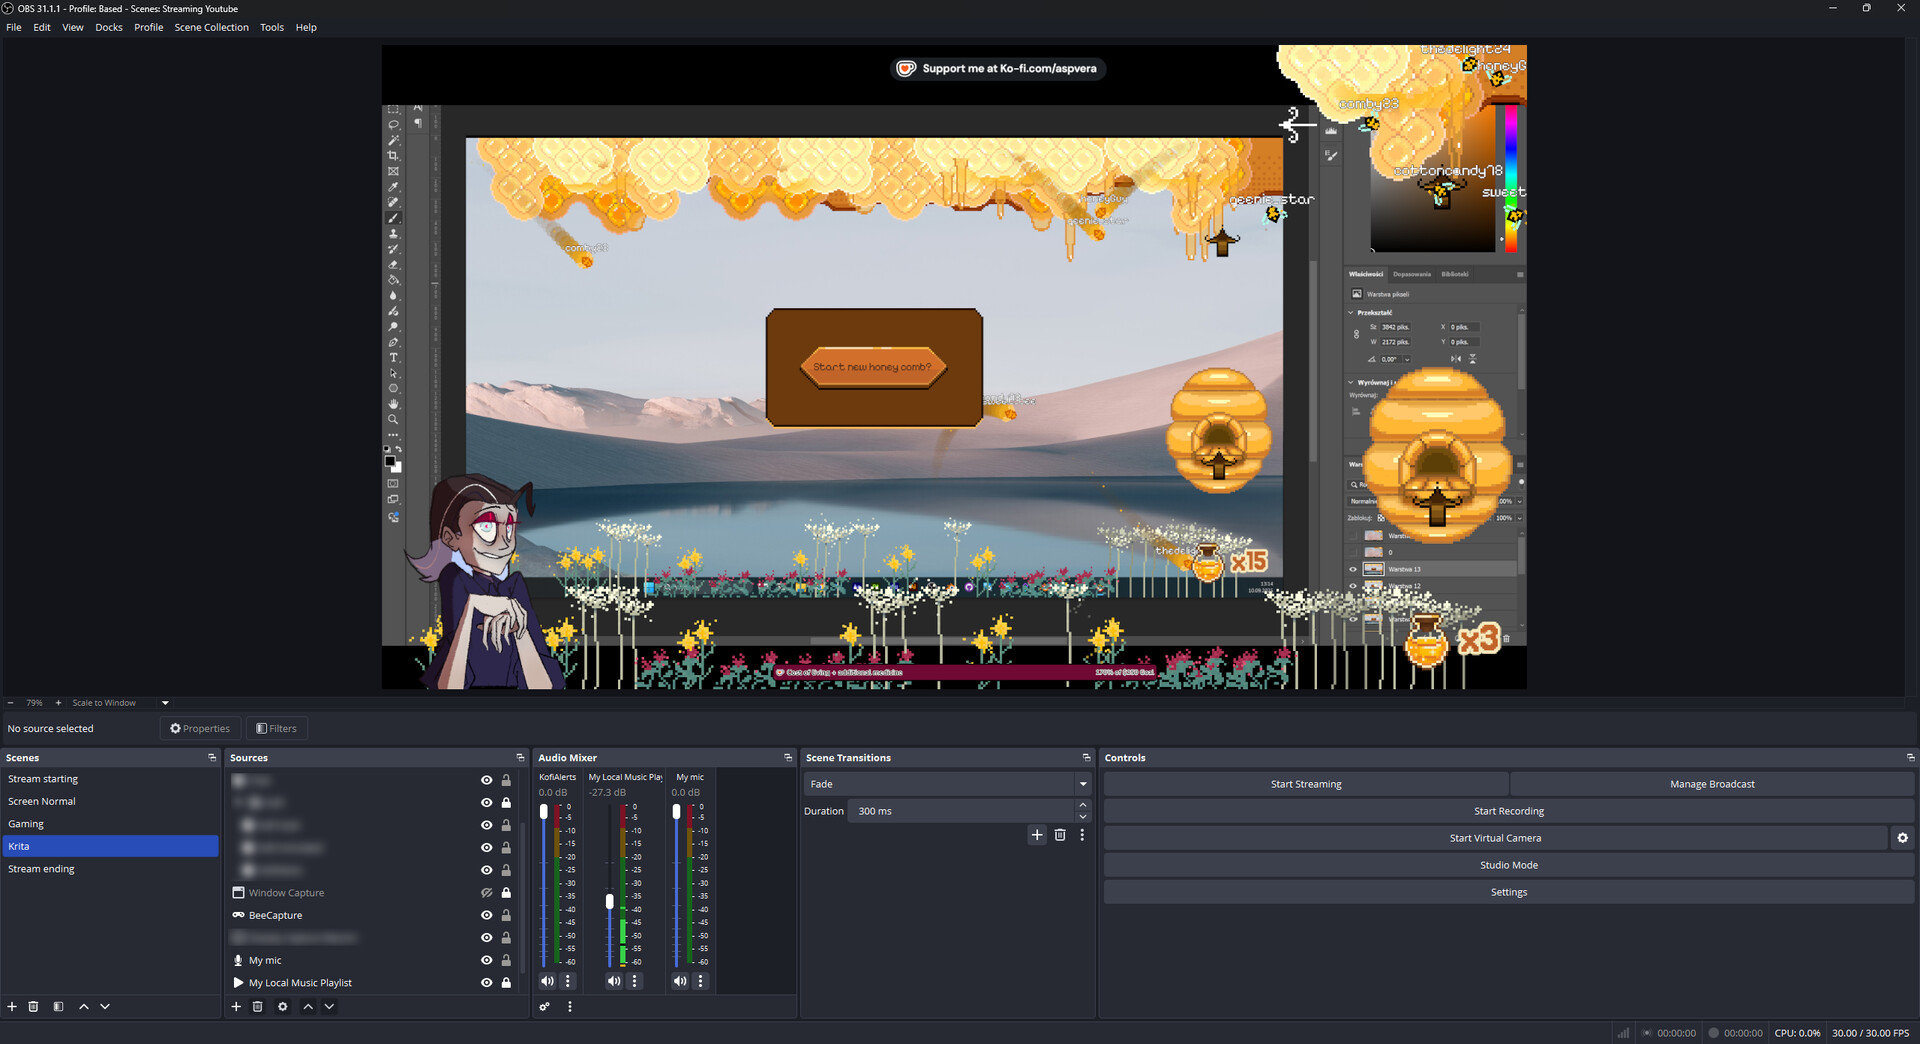Open the Fade transition dropdown

1082,784
